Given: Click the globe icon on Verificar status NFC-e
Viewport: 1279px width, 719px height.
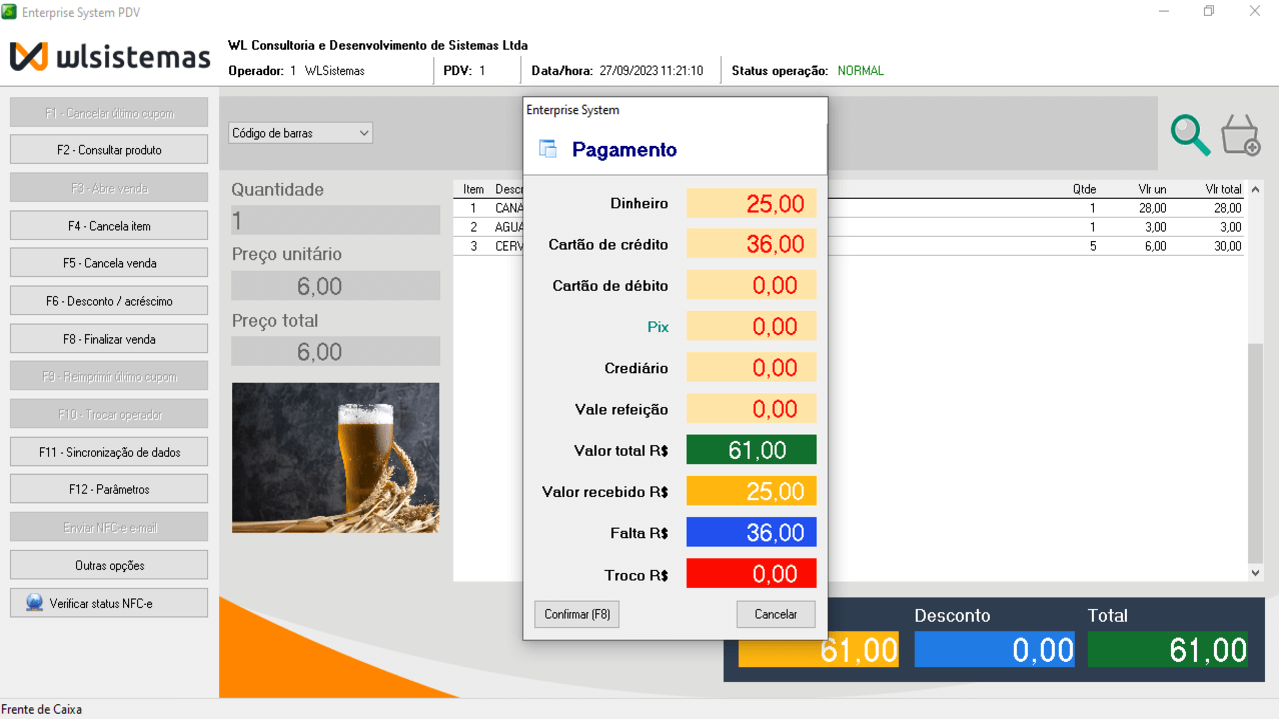Looking at the screenshot, I should tap(35, 603).
